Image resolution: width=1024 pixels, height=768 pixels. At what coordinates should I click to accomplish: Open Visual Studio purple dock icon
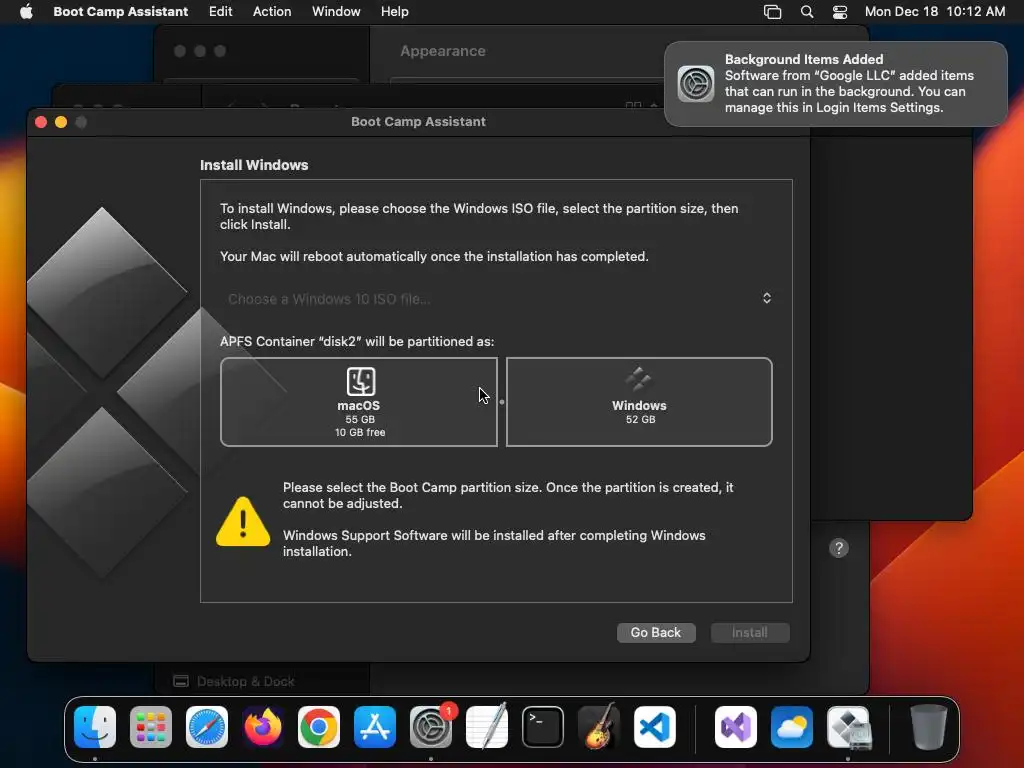pos(736,727)
